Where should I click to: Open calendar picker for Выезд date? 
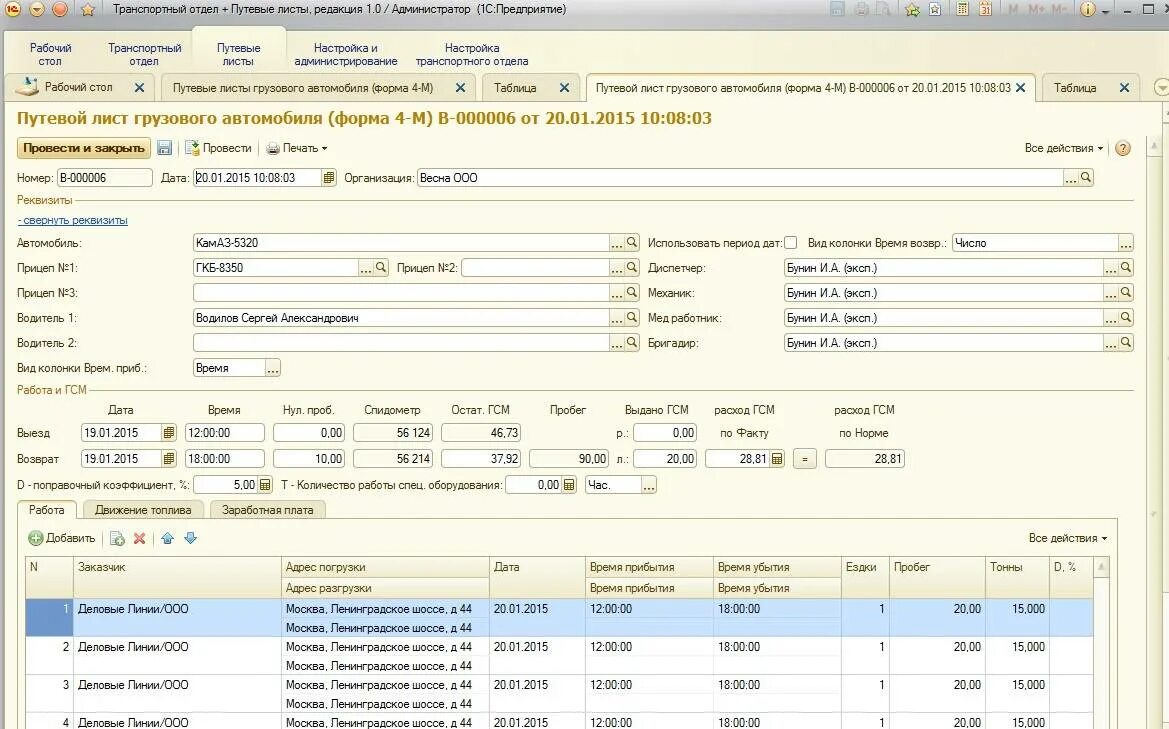[169, 432]
